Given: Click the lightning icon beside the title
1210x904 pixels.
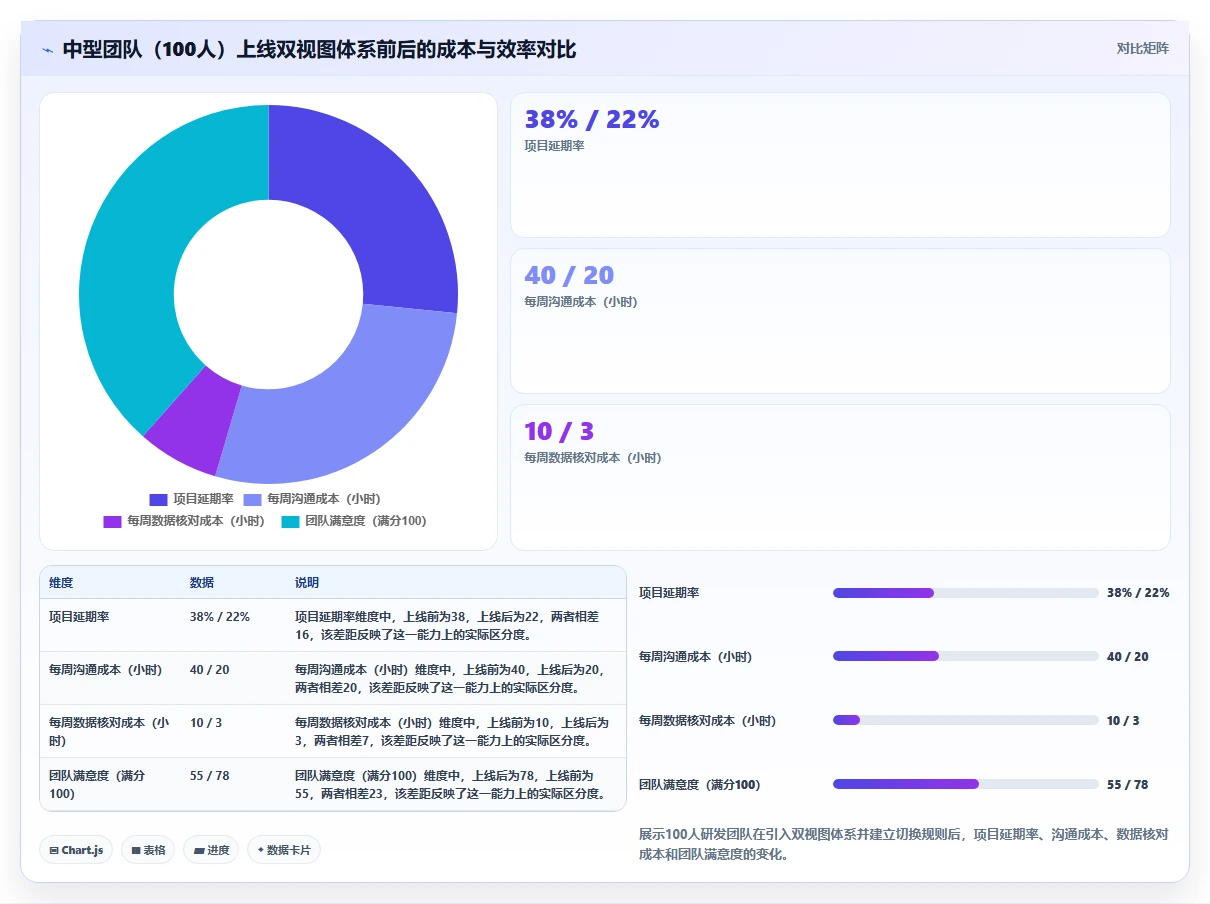Looking at the screenshot, I should click(48, 50).
